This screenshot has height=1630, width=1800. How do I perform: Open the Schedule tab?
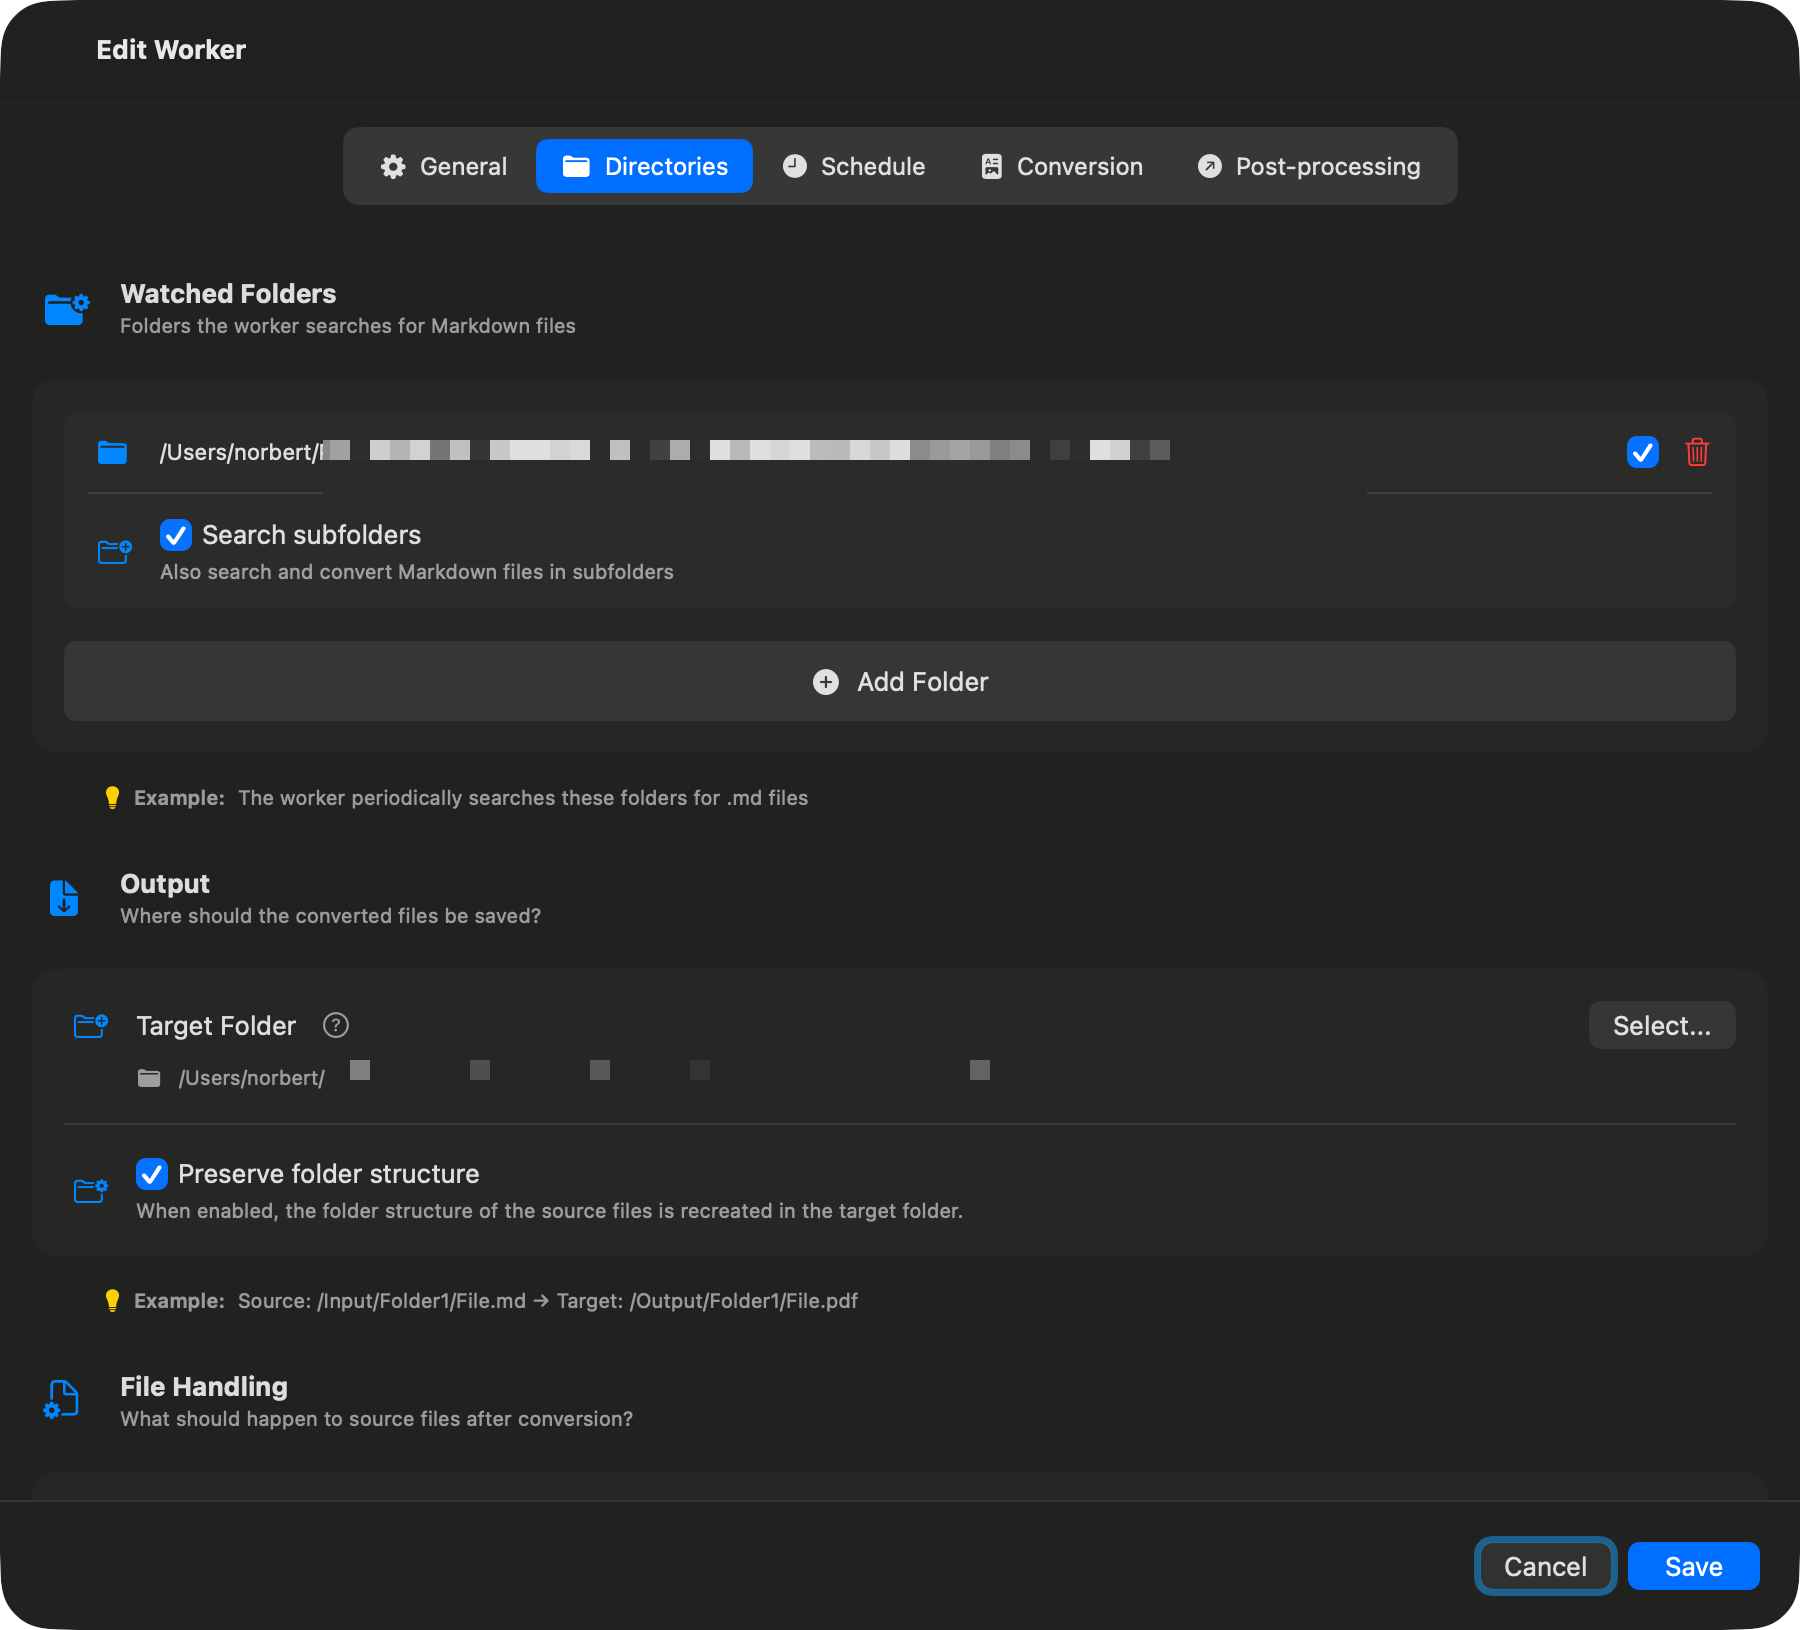coord(853,166)
